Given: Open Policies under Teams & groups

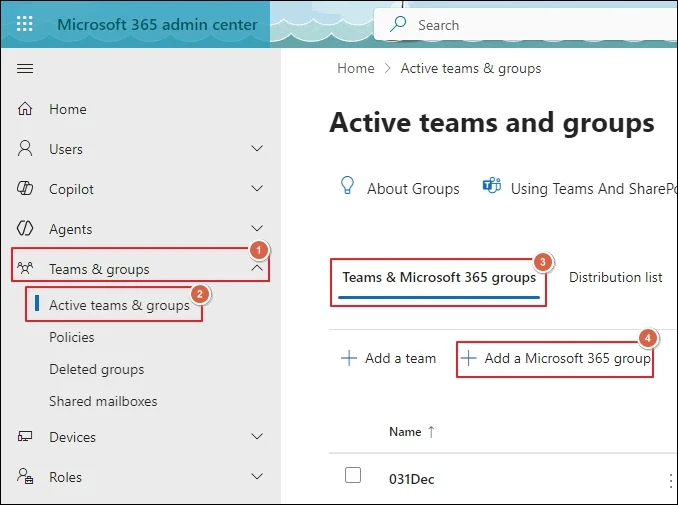Looking at the screenshot, I should click(72, 337).
